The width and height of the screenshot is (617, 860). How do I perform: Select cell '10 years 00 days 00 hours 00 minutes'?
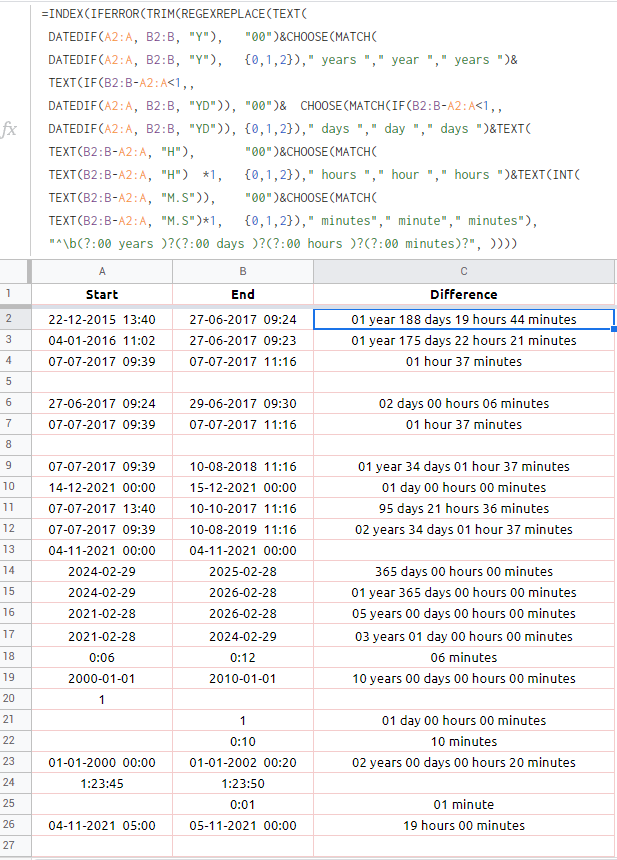(x=464, y=678)
